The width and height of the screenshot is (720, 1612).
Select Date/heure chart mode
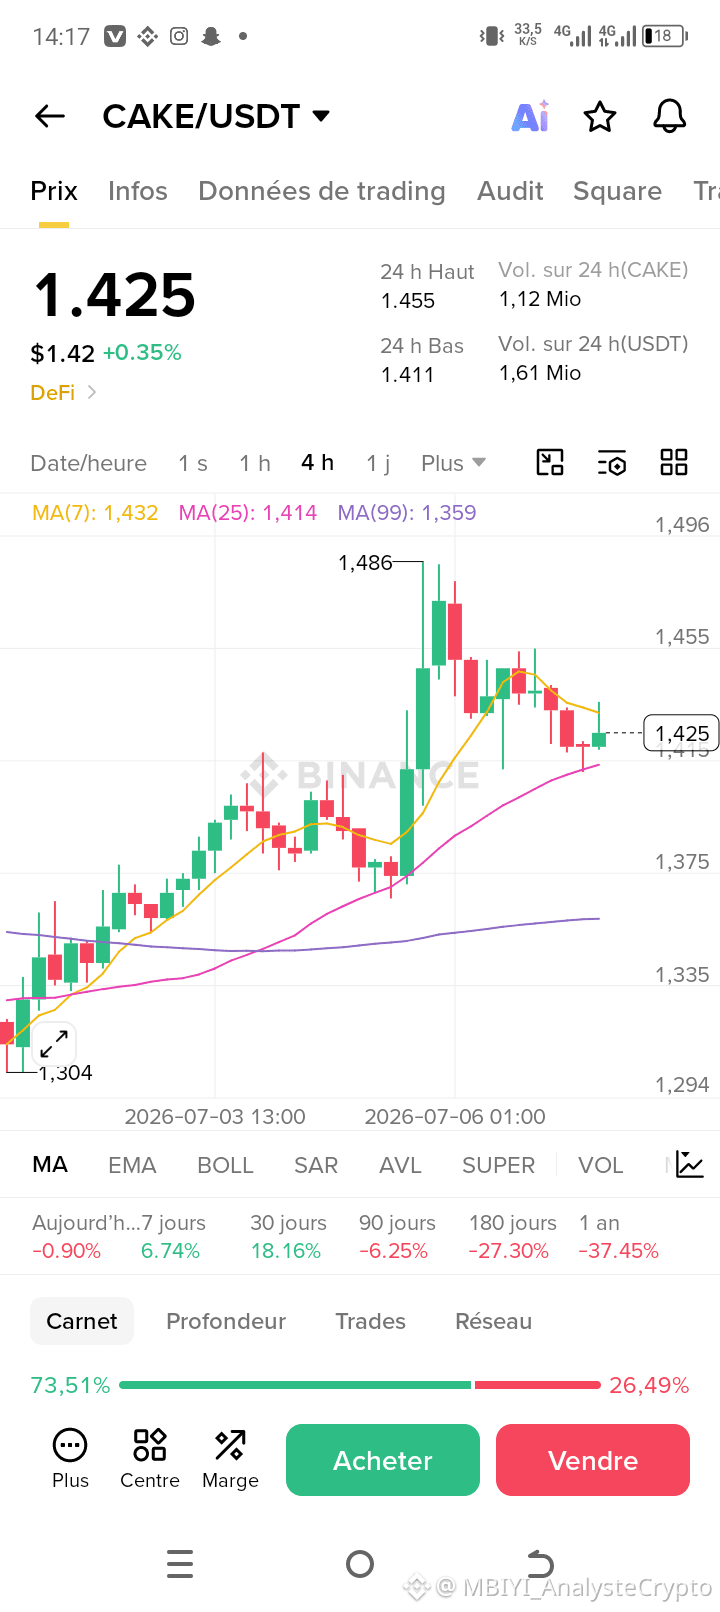pos(89,463)
